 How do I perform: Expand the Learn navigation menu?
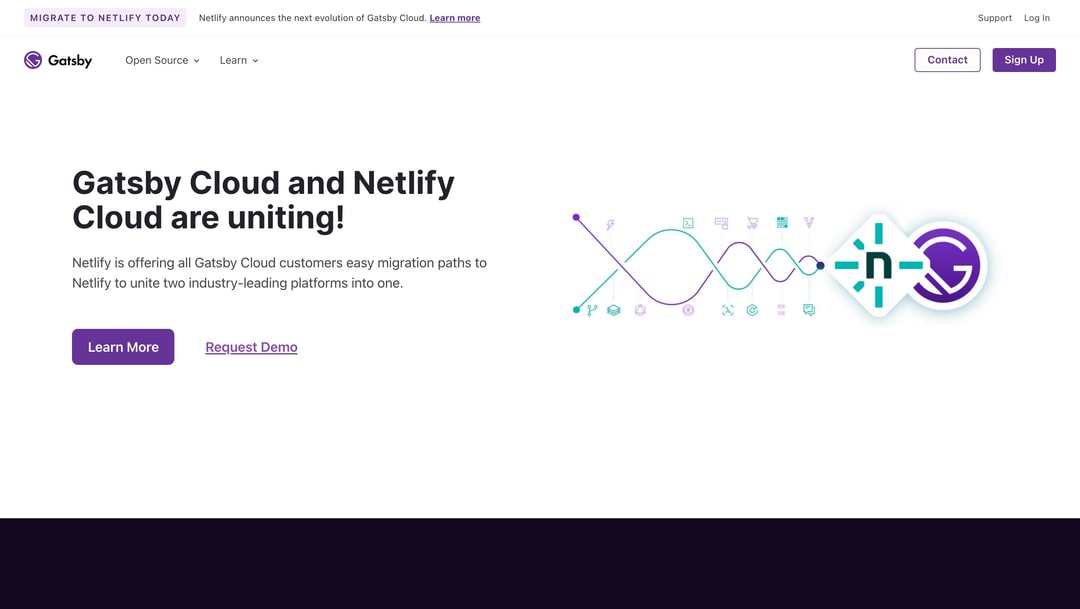click(x=239, y=61)
